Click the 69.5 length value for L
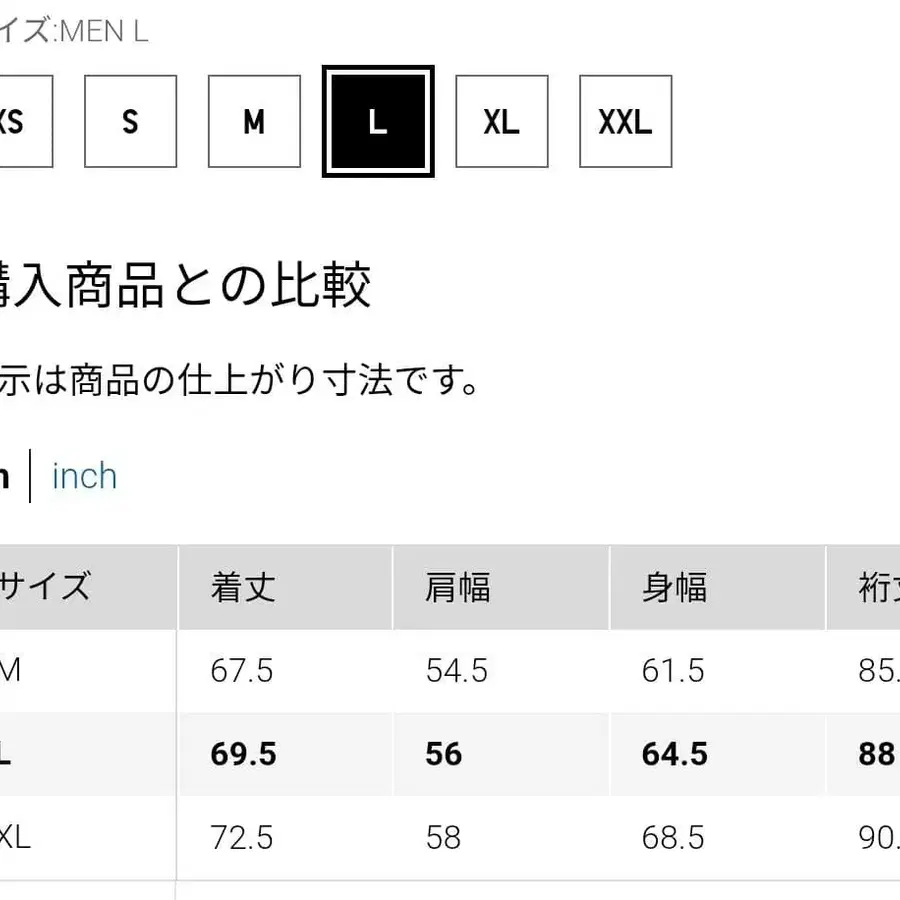The width and height of the screenshot is (900, 900). pyautogui.click(x=243, y=753)
